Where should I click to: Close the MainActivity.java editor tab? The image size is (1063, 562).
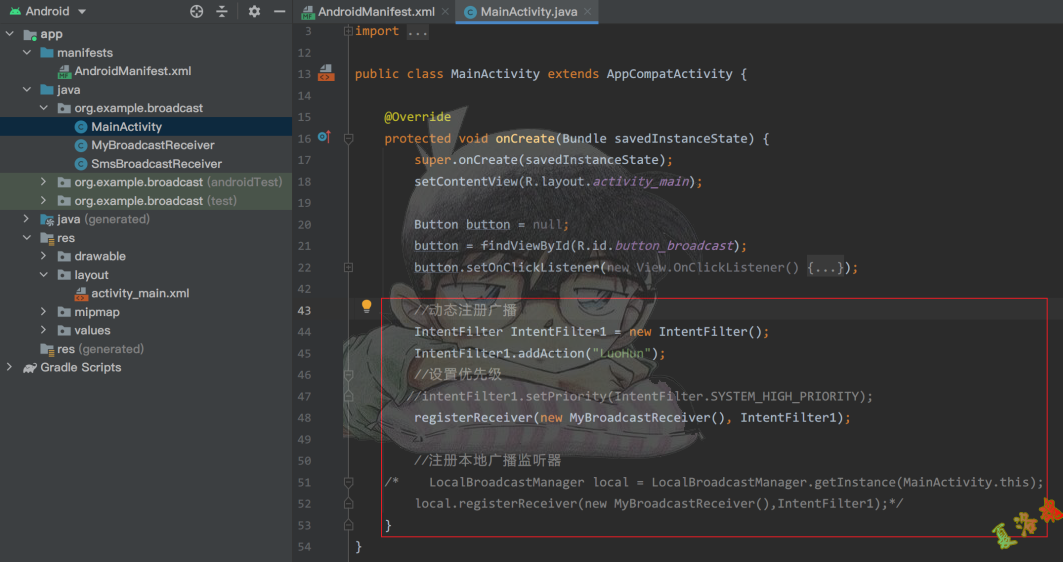pyautogui.click(x=589, y=12)
